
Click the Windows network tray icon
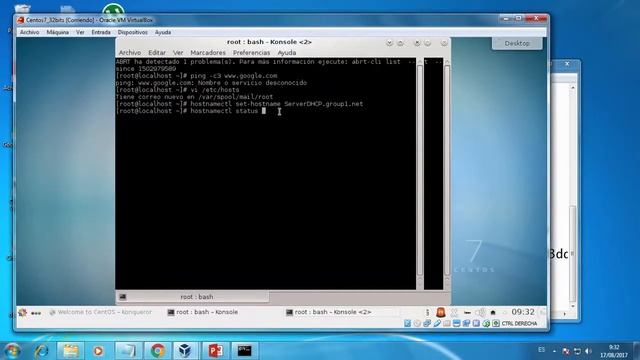pos(577,351)
